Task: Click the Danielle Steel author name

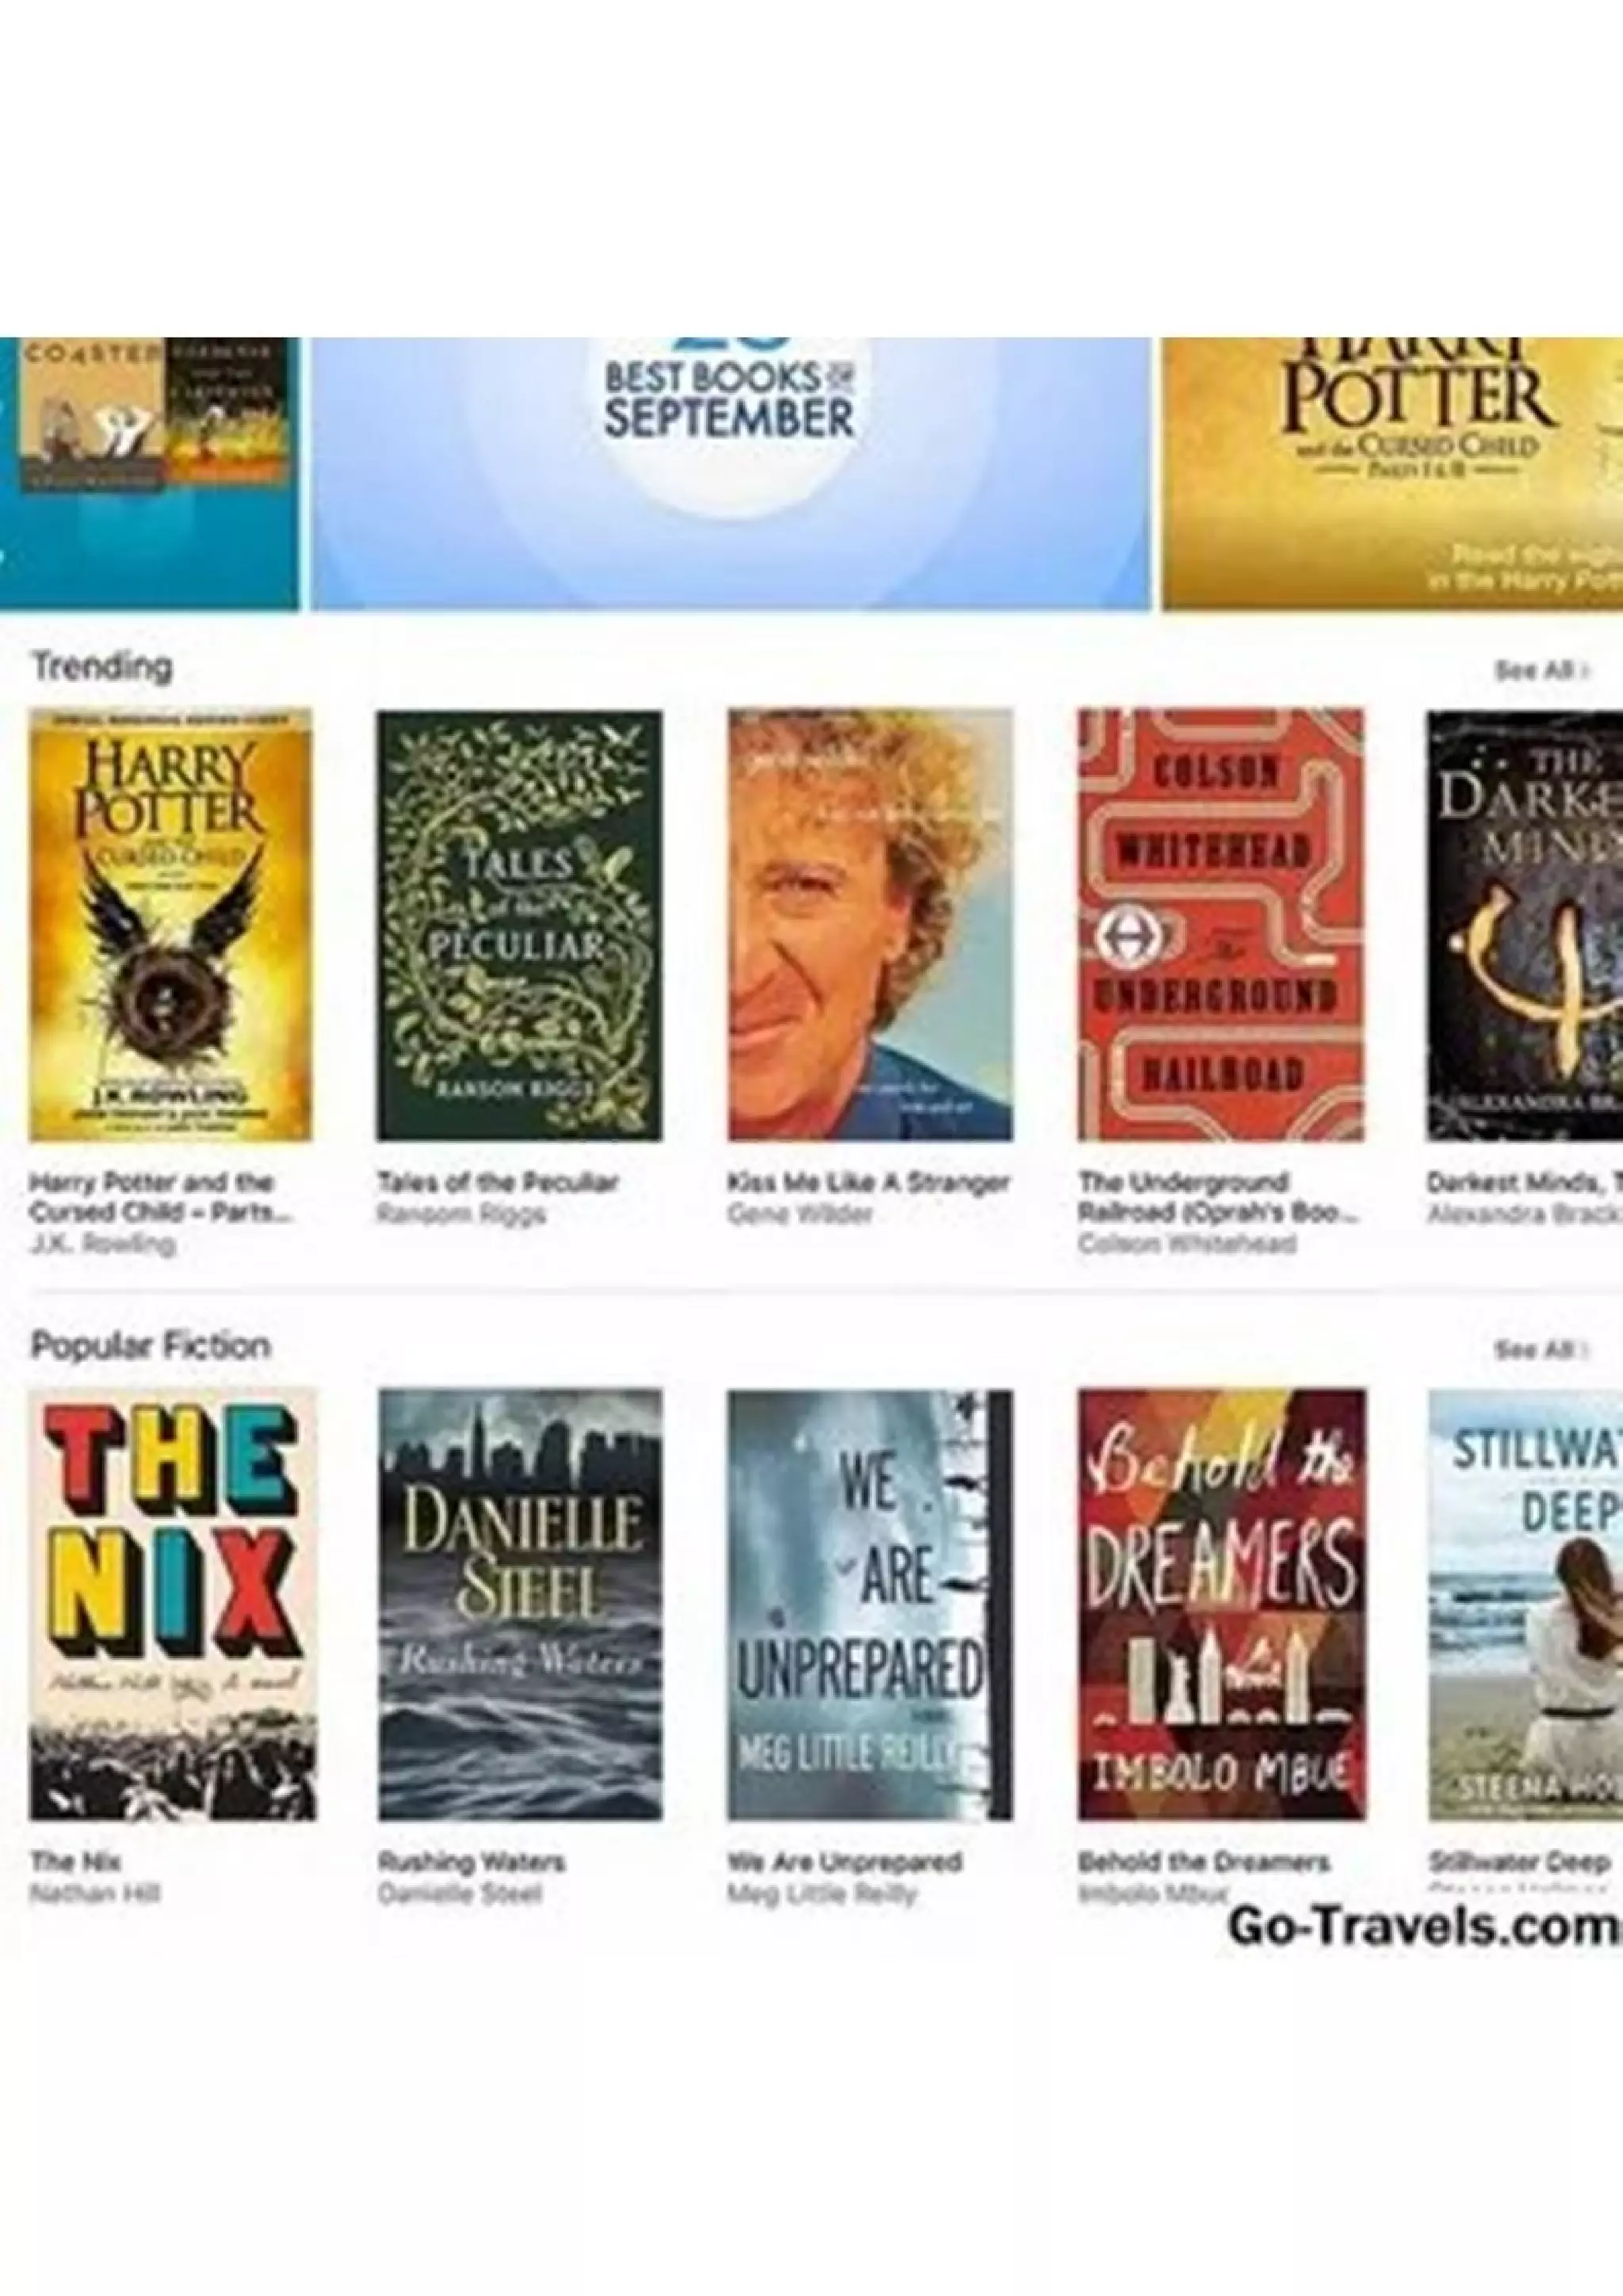Action: point(460,1894)
